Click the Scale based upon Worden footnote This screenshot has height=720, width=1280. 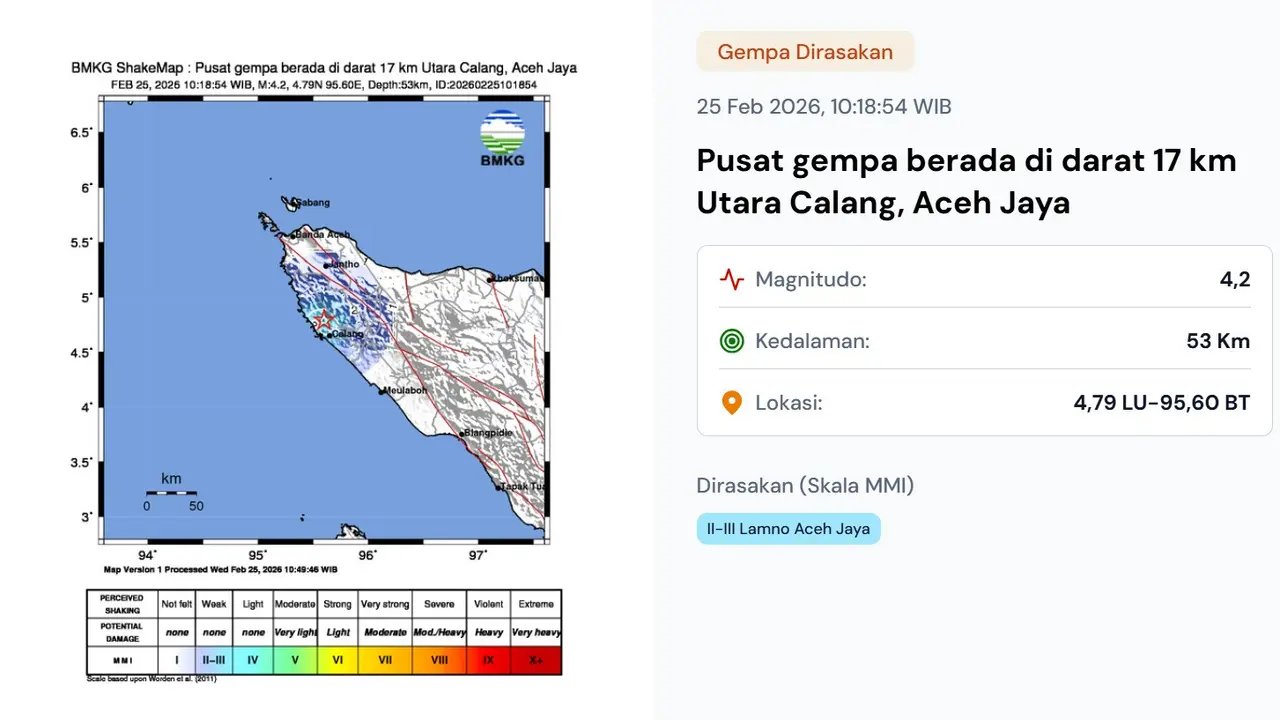coord(152,679)
